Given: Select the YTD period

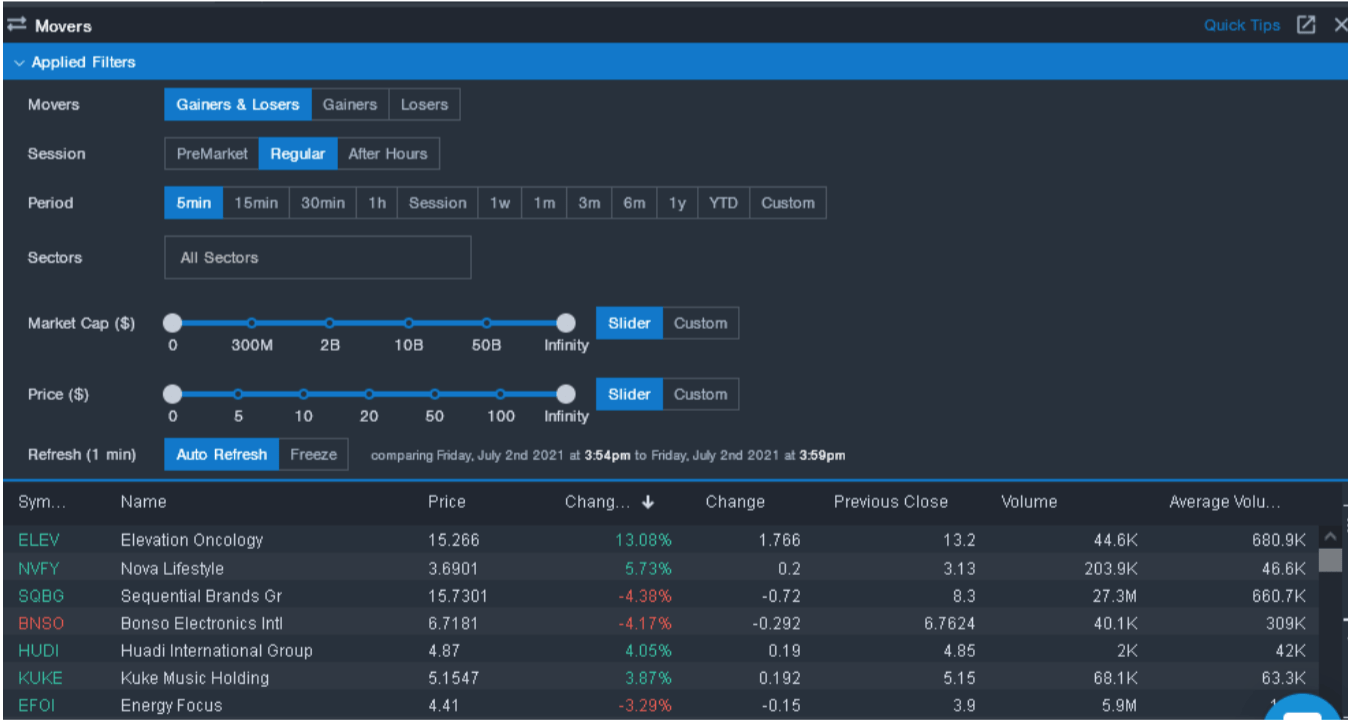Looking at the screenshot, I should (x=722, y=202).
